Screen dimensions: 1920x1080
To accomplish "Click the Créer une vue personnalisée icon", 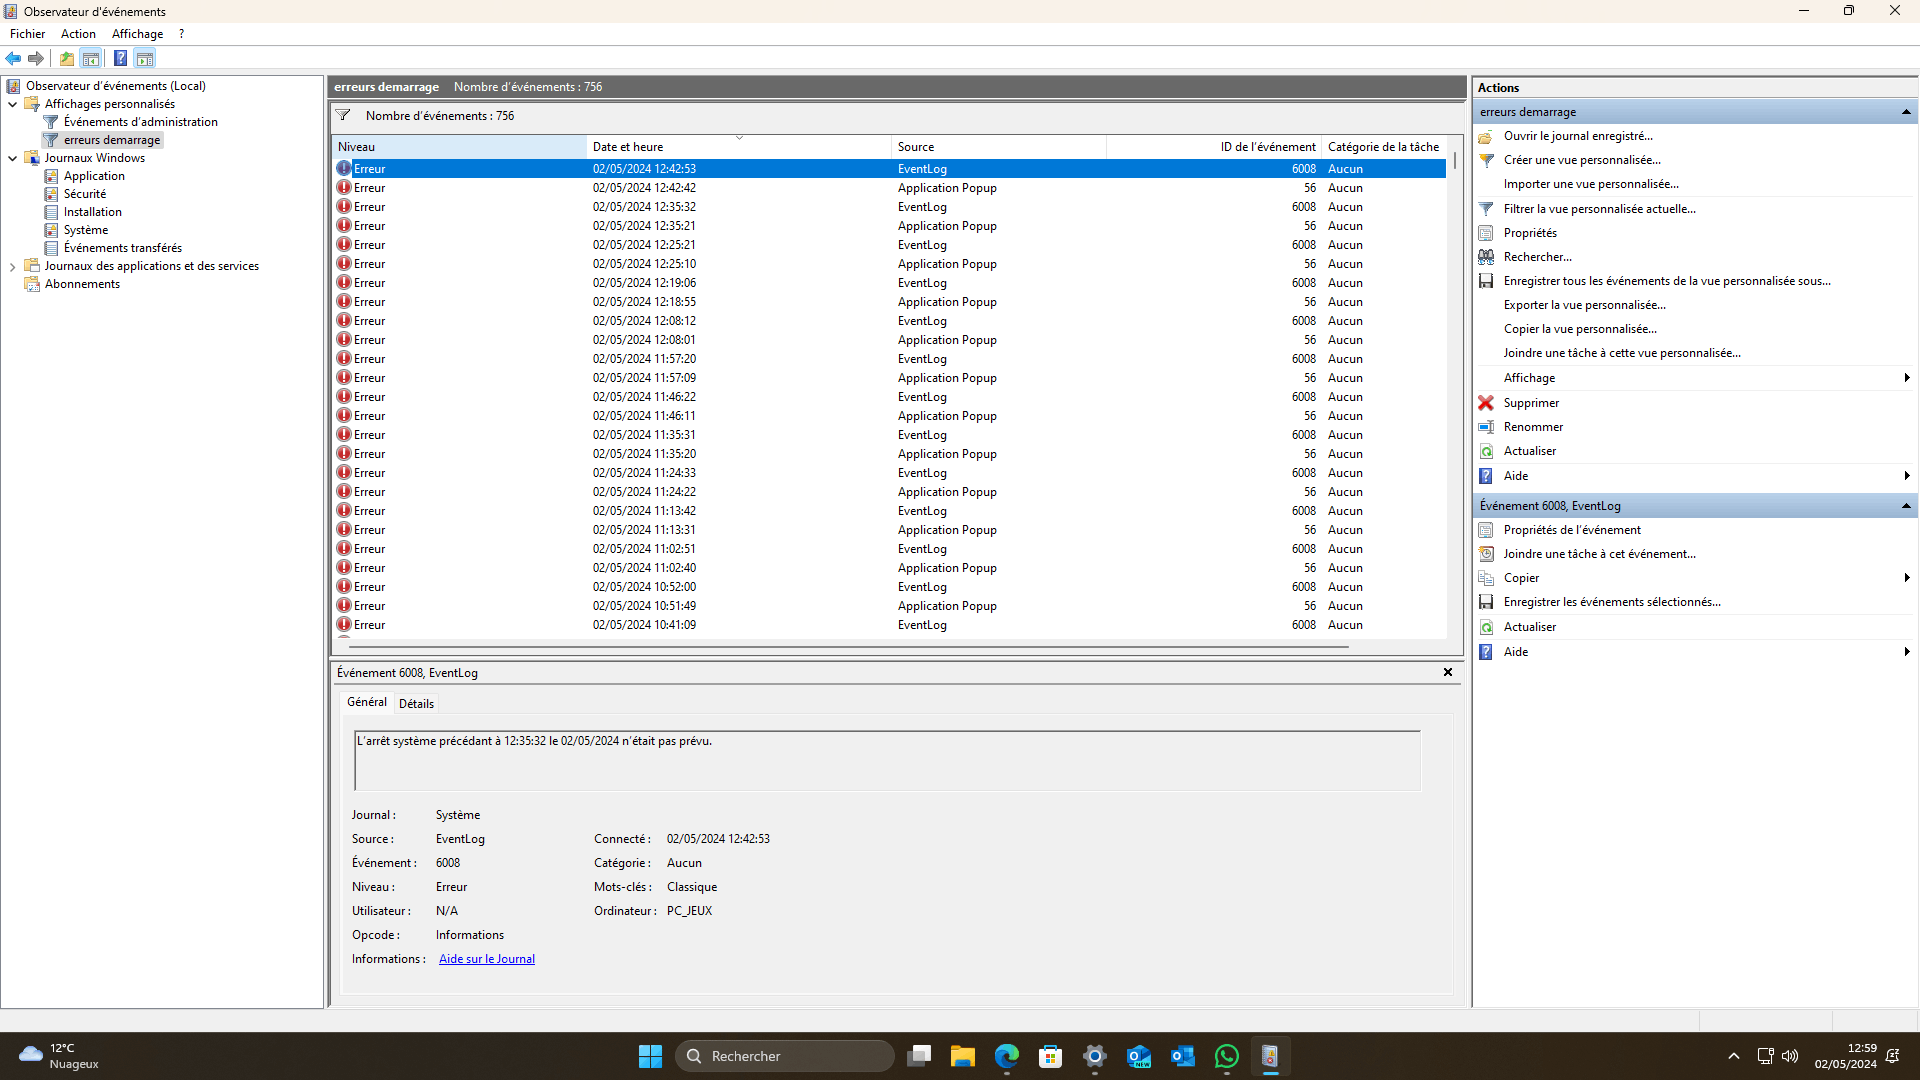I will [x=1486, y=160].
